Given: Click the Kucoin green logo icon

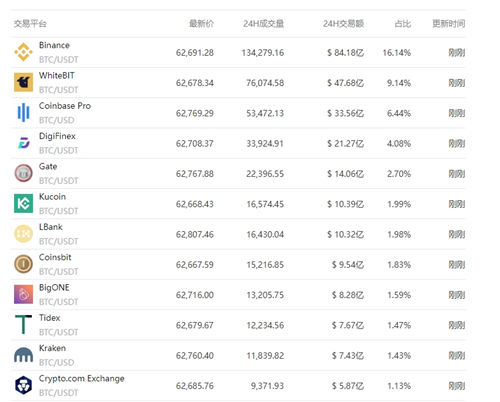Looking at the screenshot, I should pyautogui.click(x=23, y=203).
